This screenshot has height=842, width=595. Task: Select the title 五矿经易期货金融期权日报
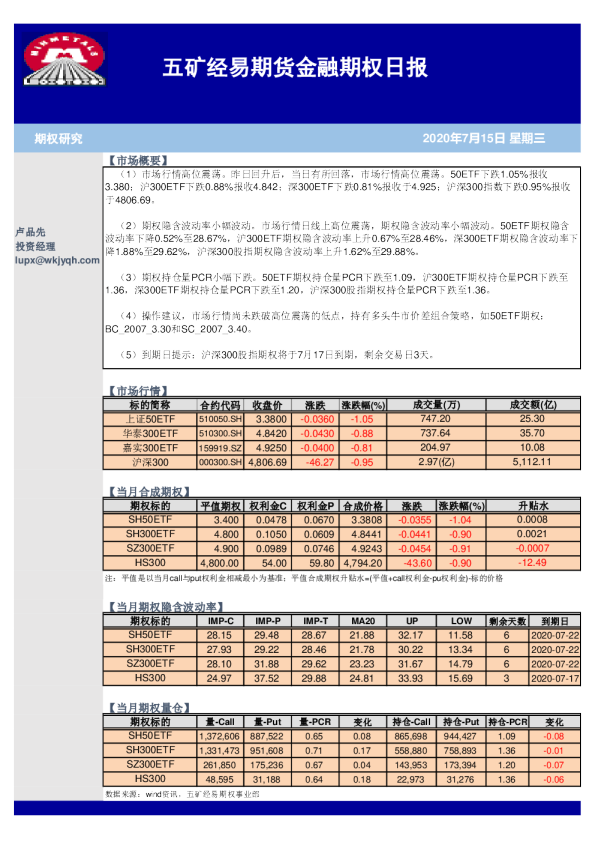coord(295,68)
